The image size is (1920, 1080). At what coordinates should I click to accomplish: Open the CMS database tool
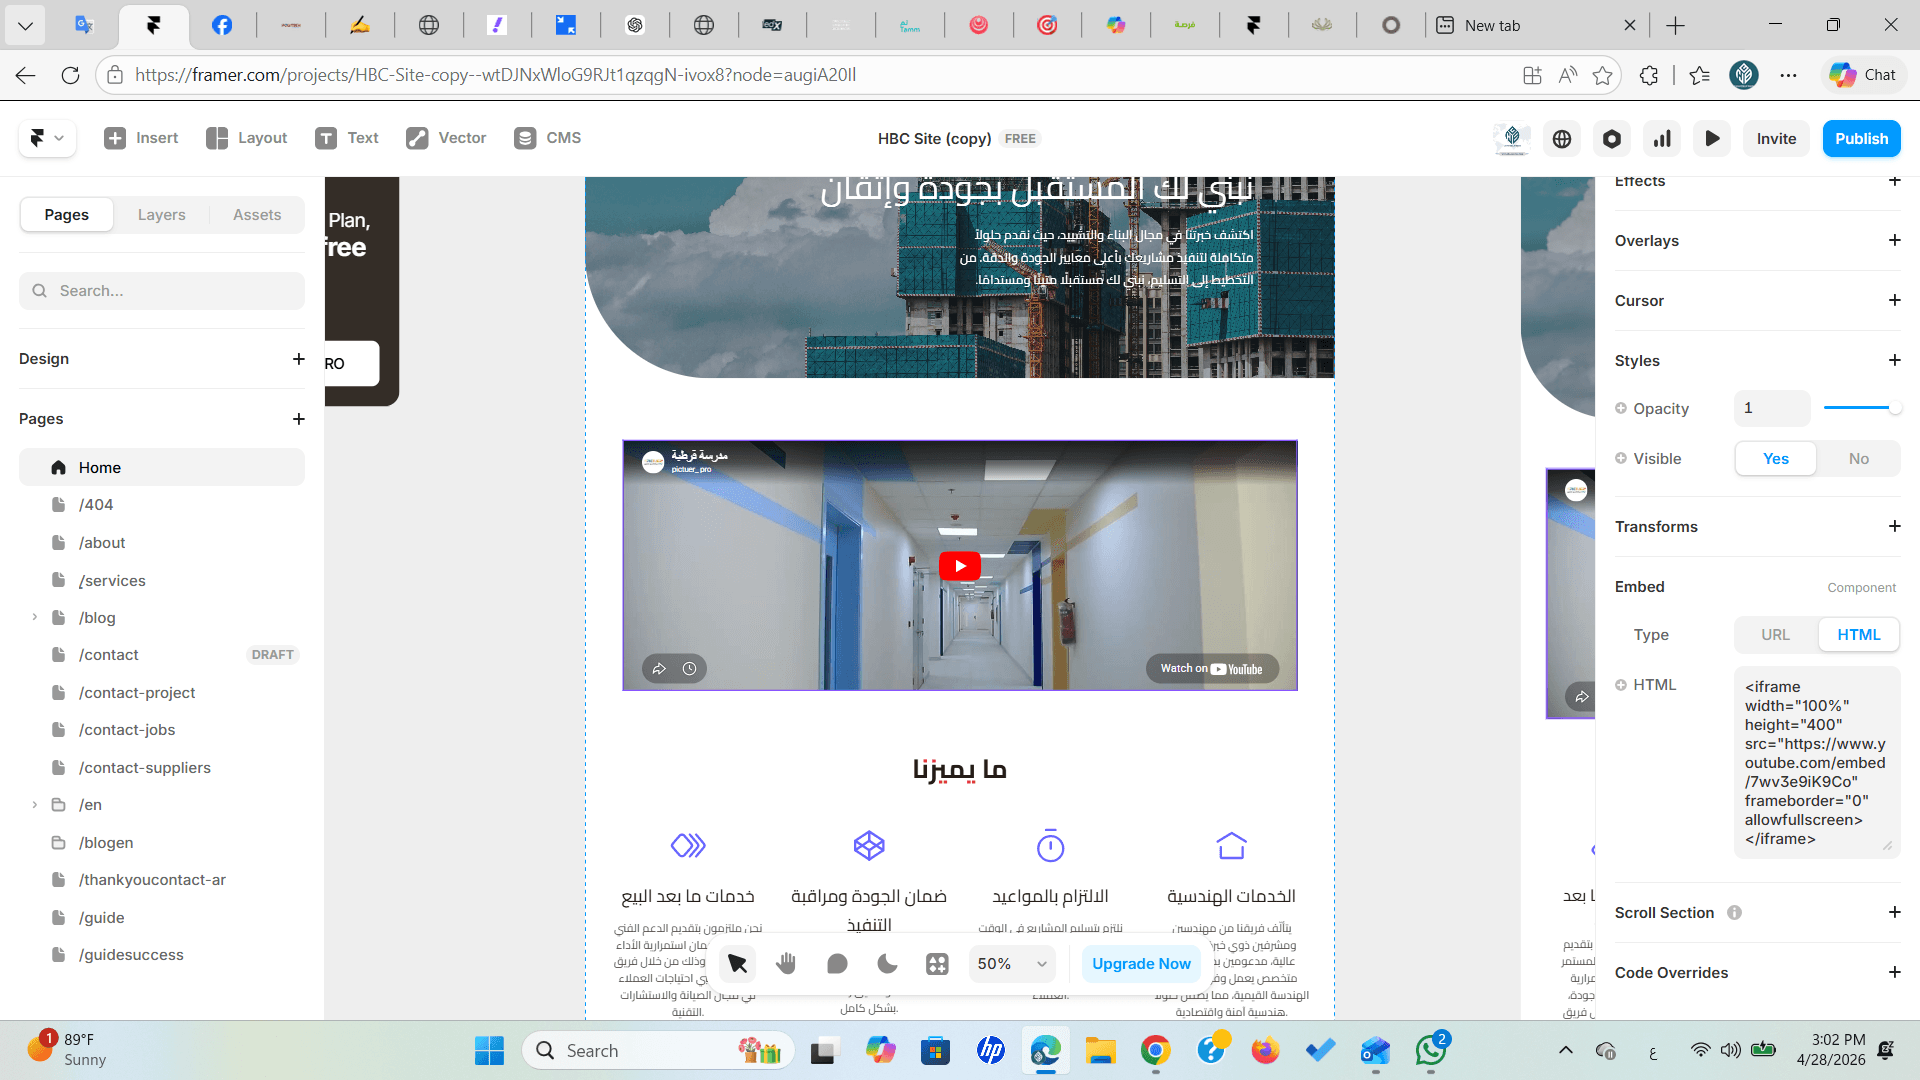coord(547,138)
